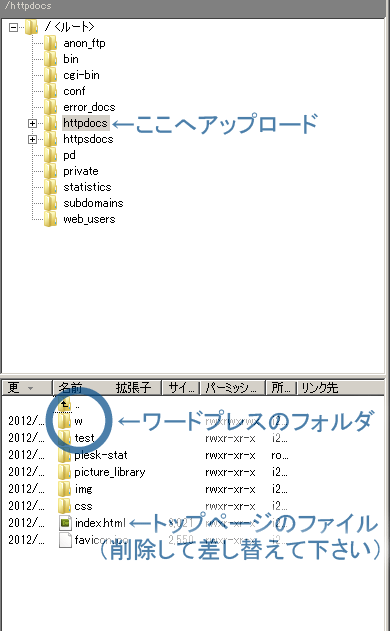390x631 pixels.
Task: Select the date cell of css row
Action: point(26,506)
